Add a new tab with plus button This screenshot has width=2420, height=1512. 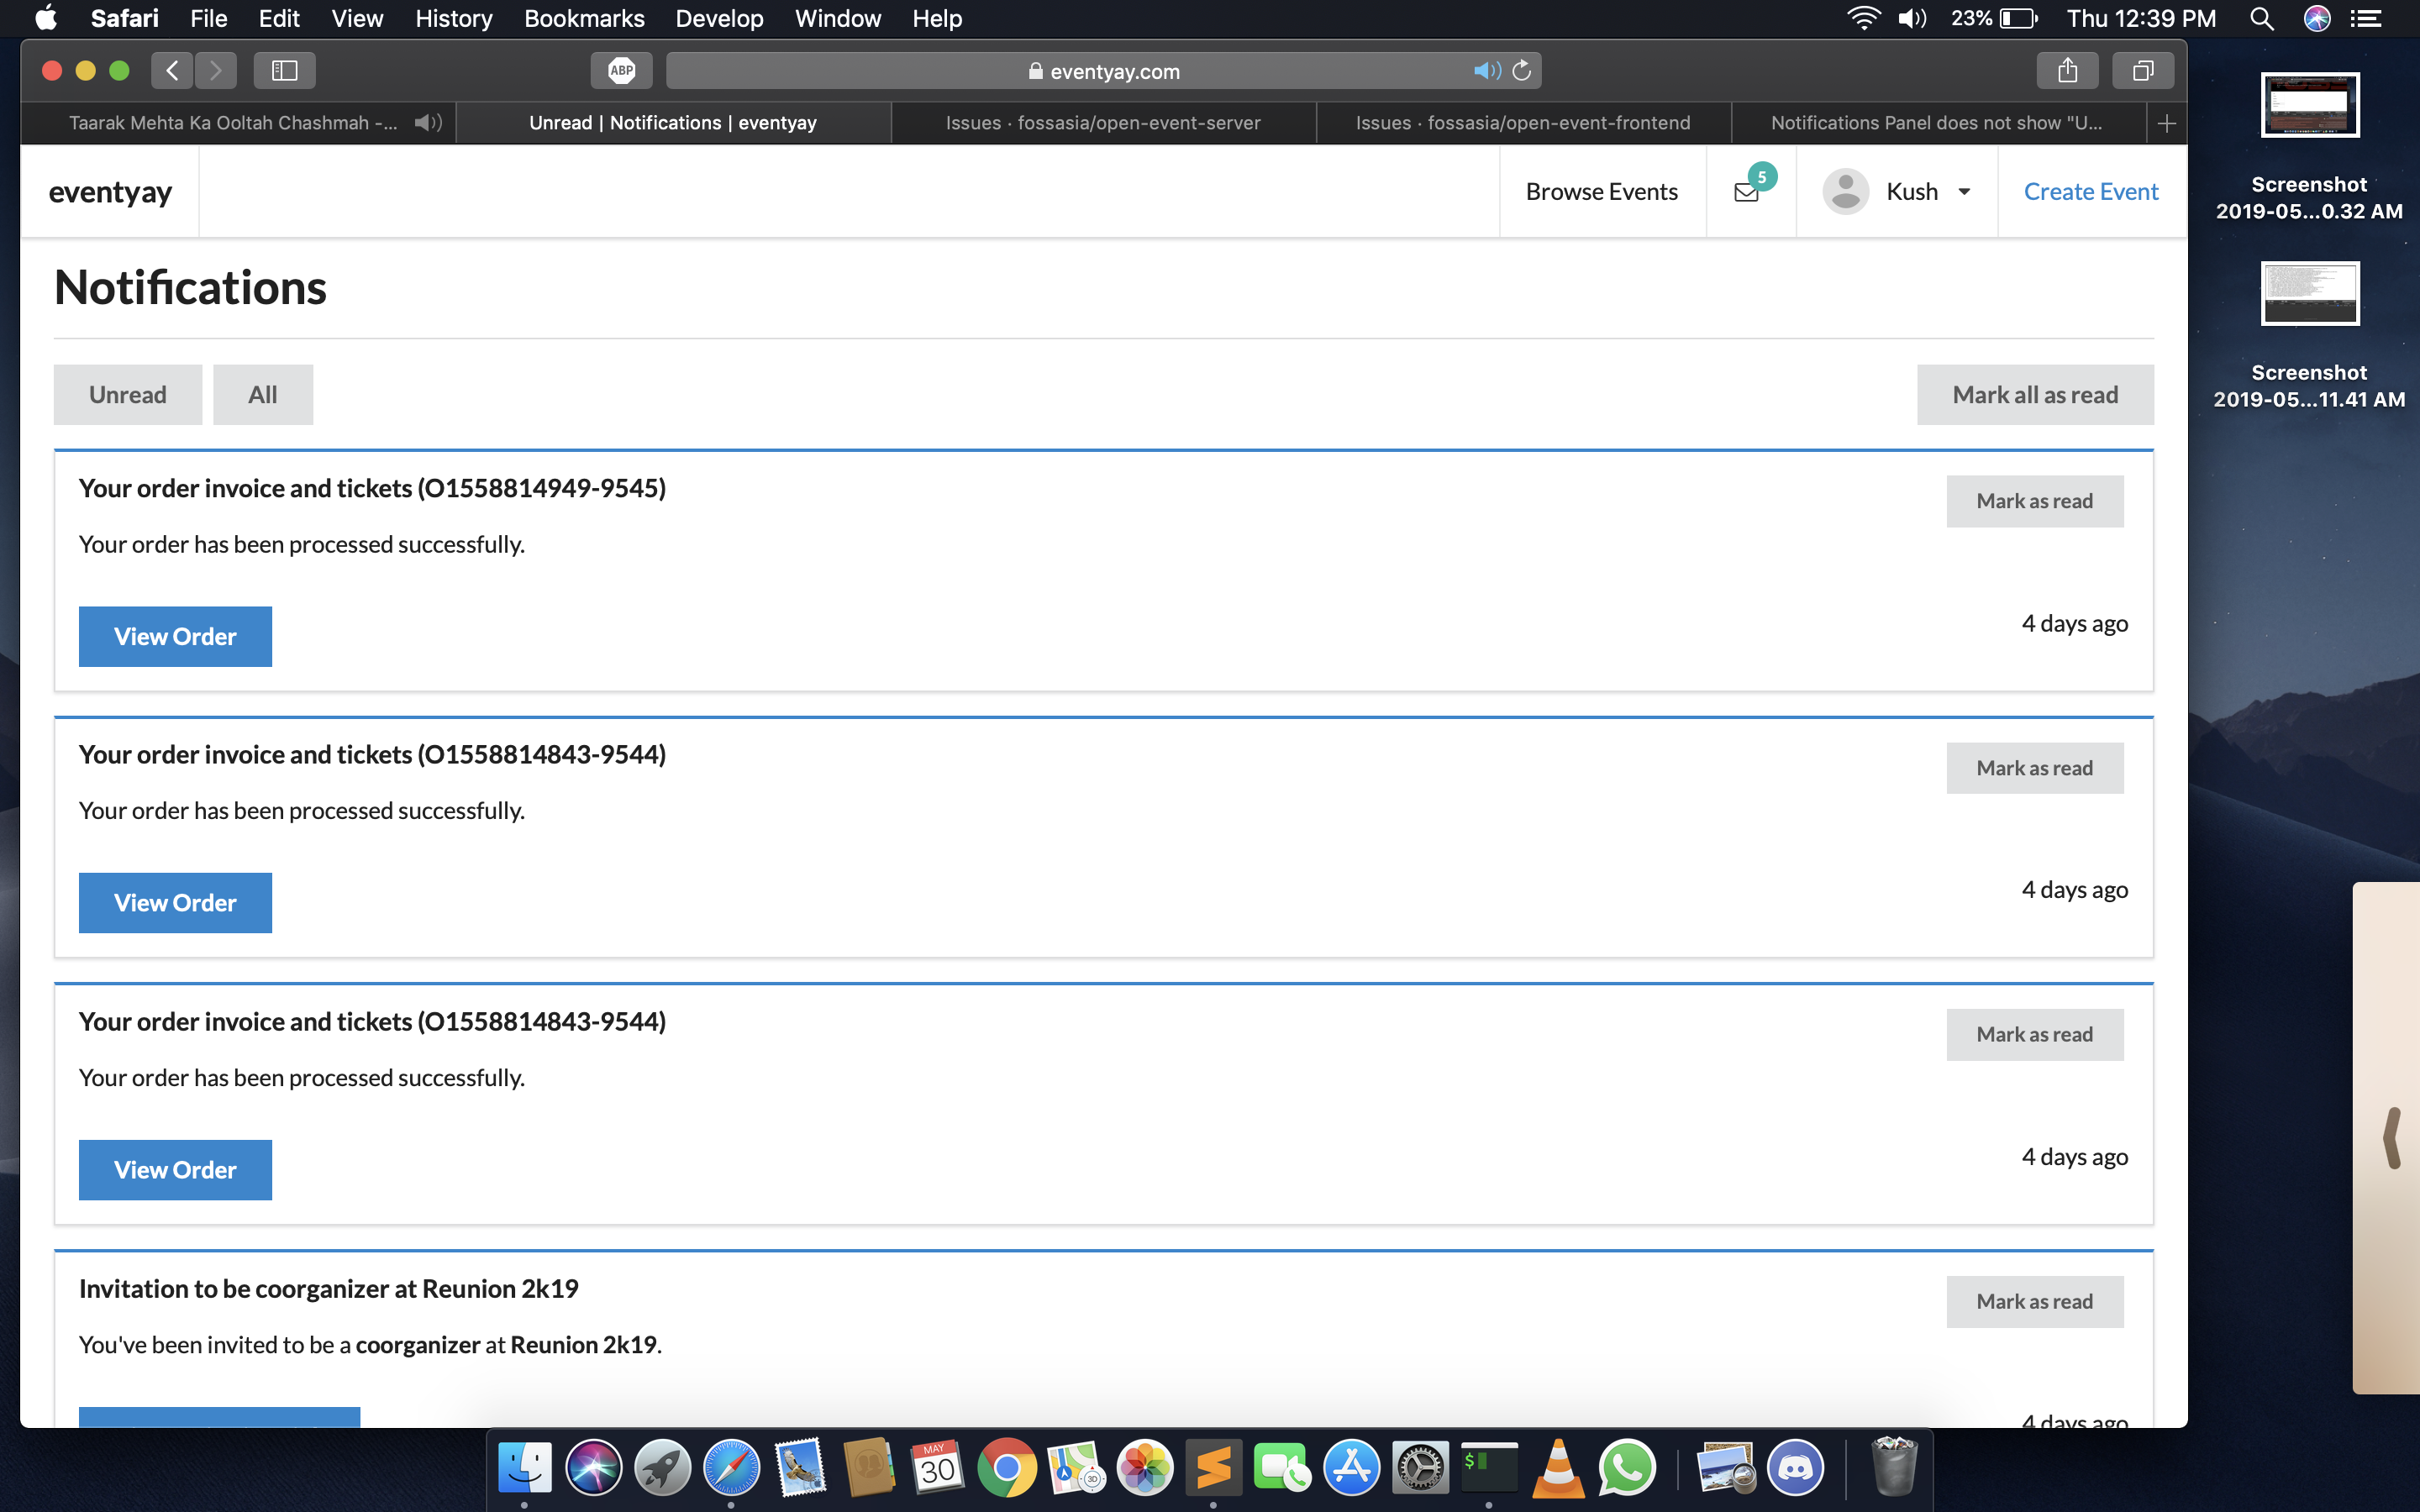pyautogui.click(x=2166, y=123)
